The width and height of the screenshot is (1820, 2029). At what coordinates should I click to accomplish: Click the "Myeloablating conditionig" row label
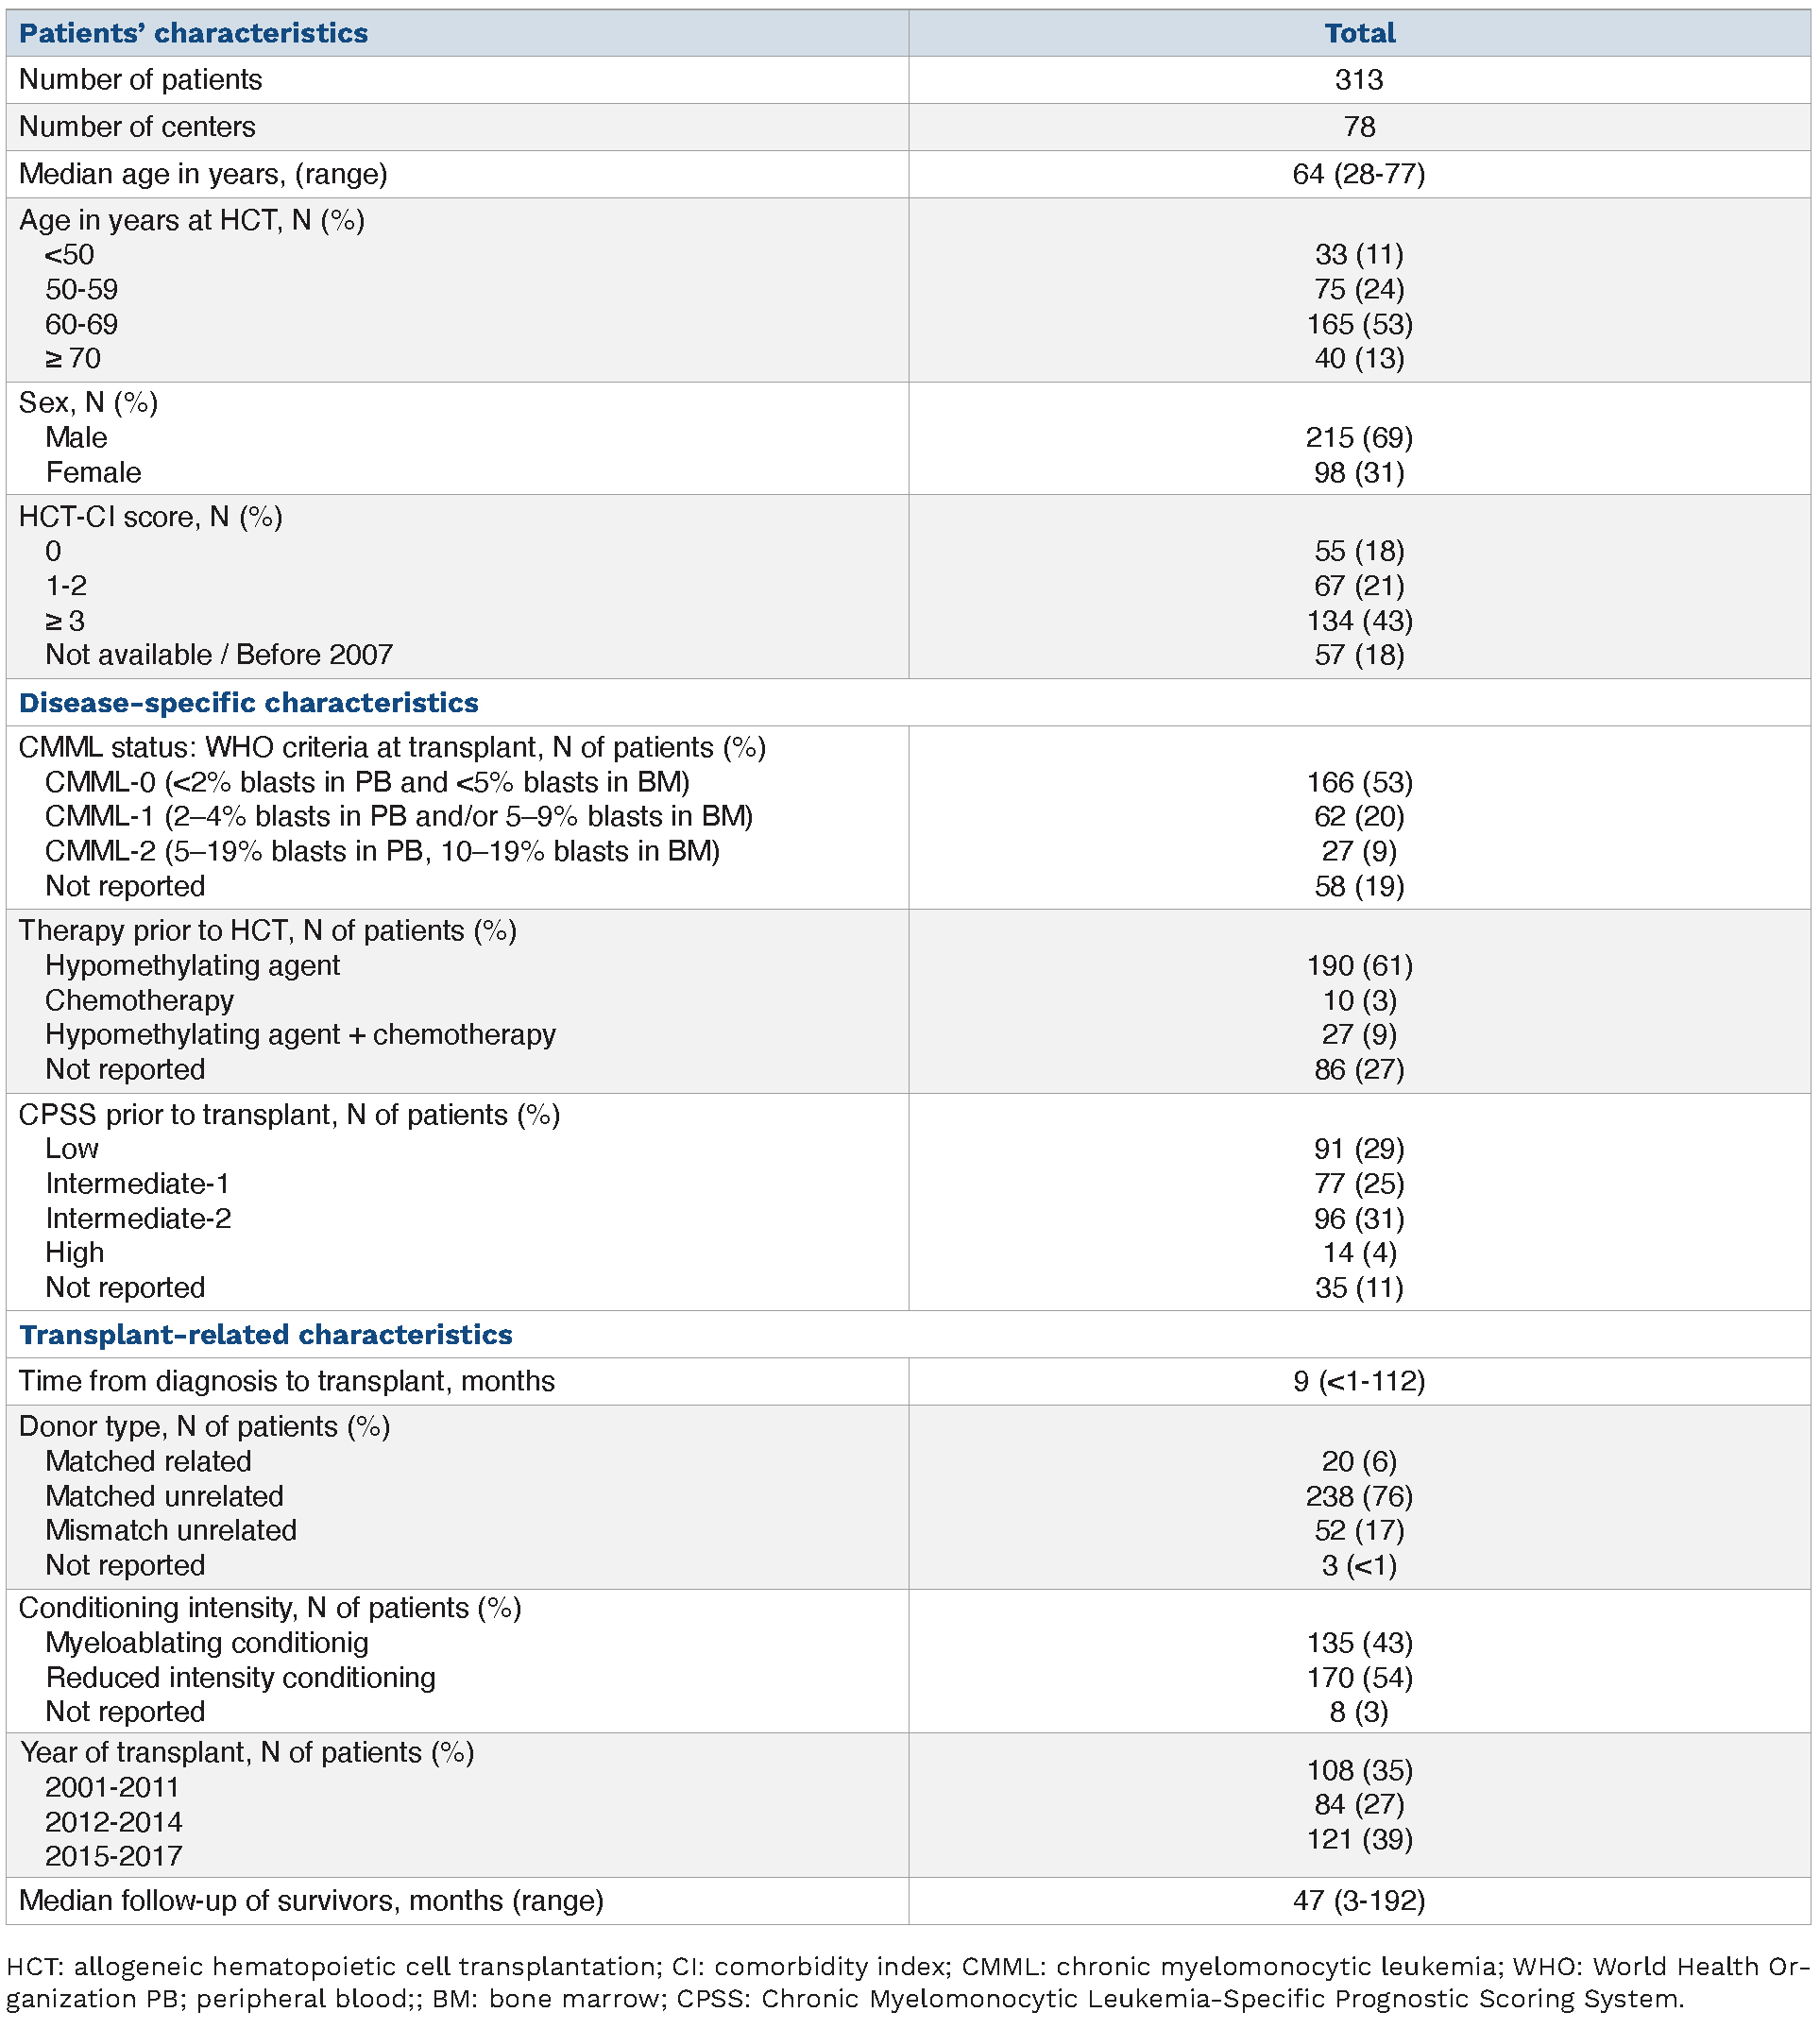[207, 1643]
